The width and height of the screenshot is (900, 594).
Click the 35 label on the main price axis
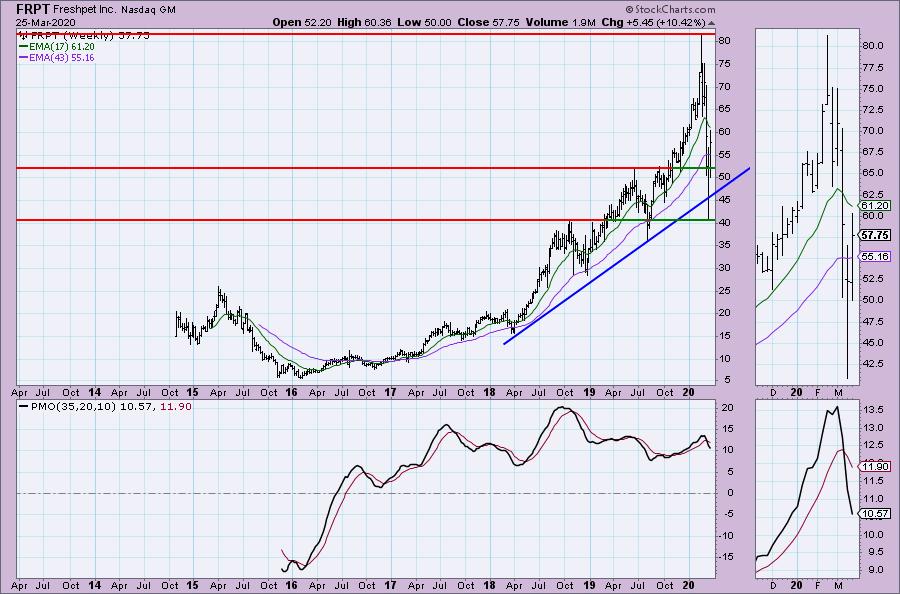(724, 245)
